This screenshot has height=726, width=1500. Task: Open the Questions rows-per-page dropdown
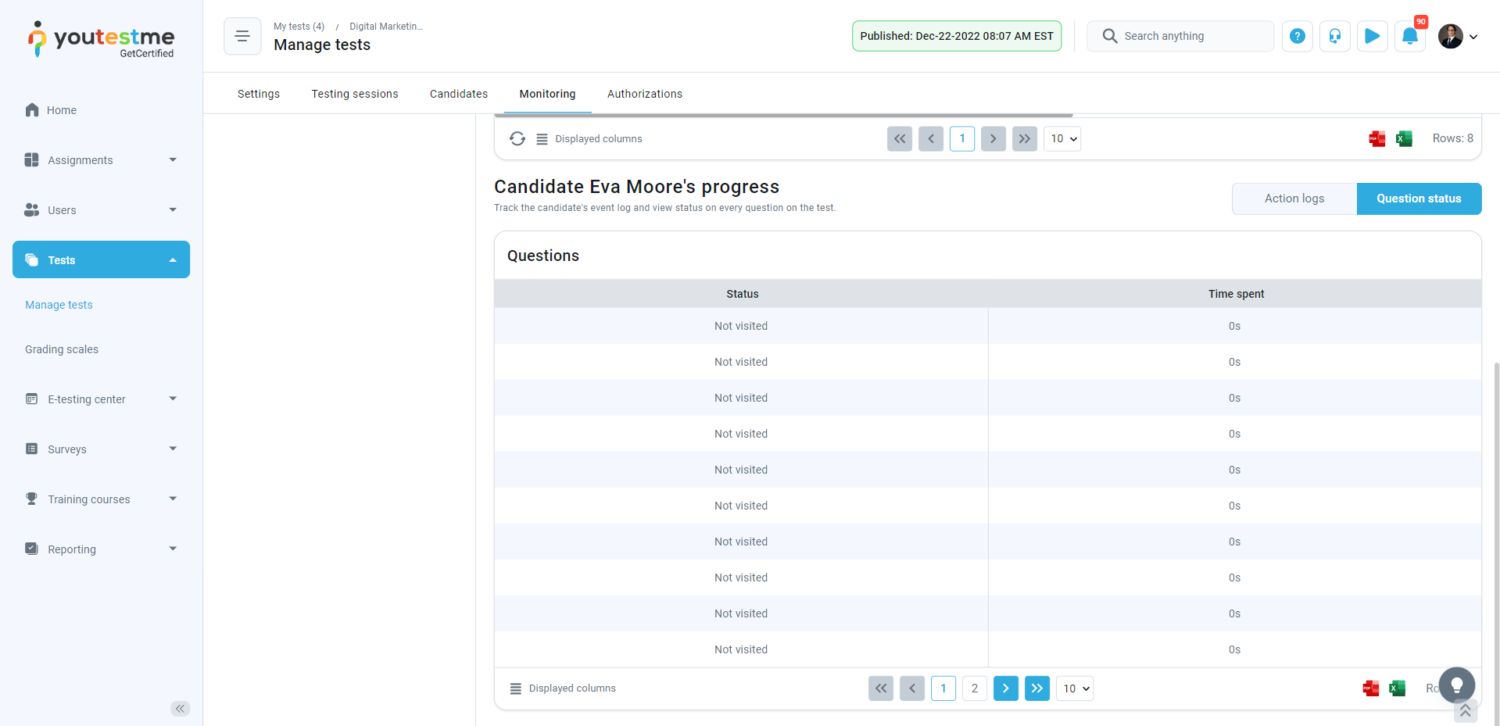click(1074, 688)
